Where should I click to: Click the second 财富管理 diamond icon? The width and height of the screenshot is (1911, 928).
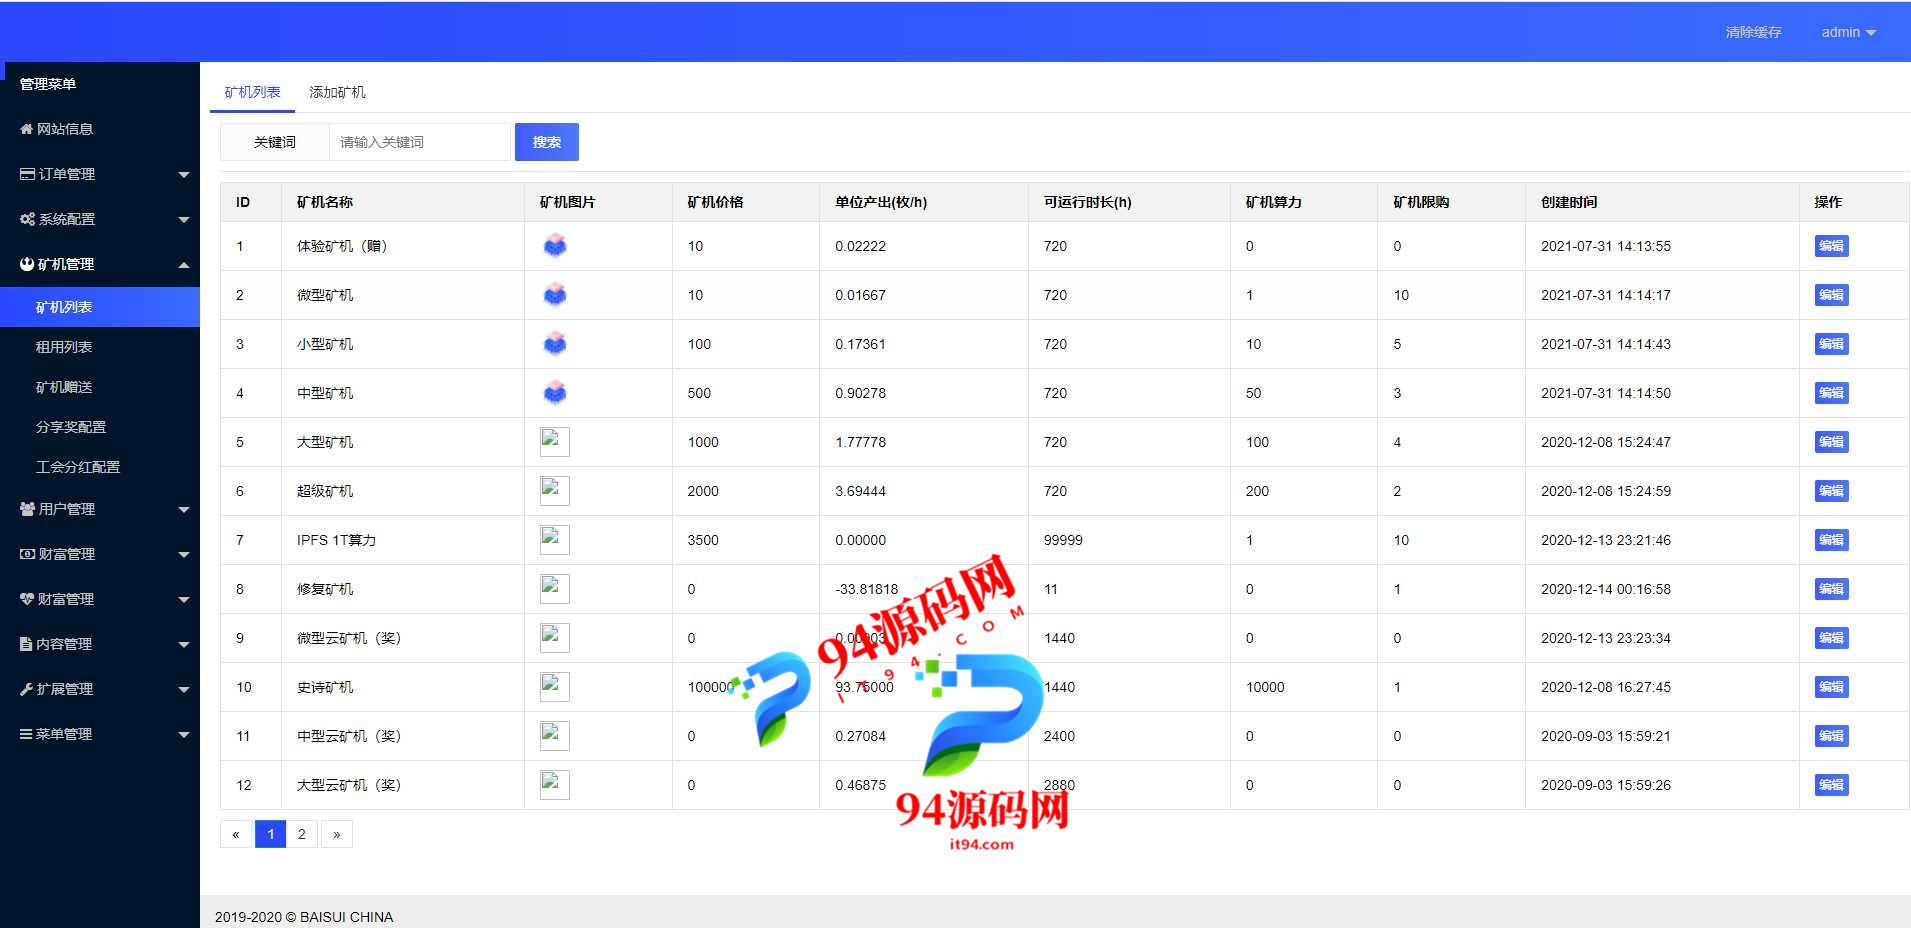pos(27,599)
